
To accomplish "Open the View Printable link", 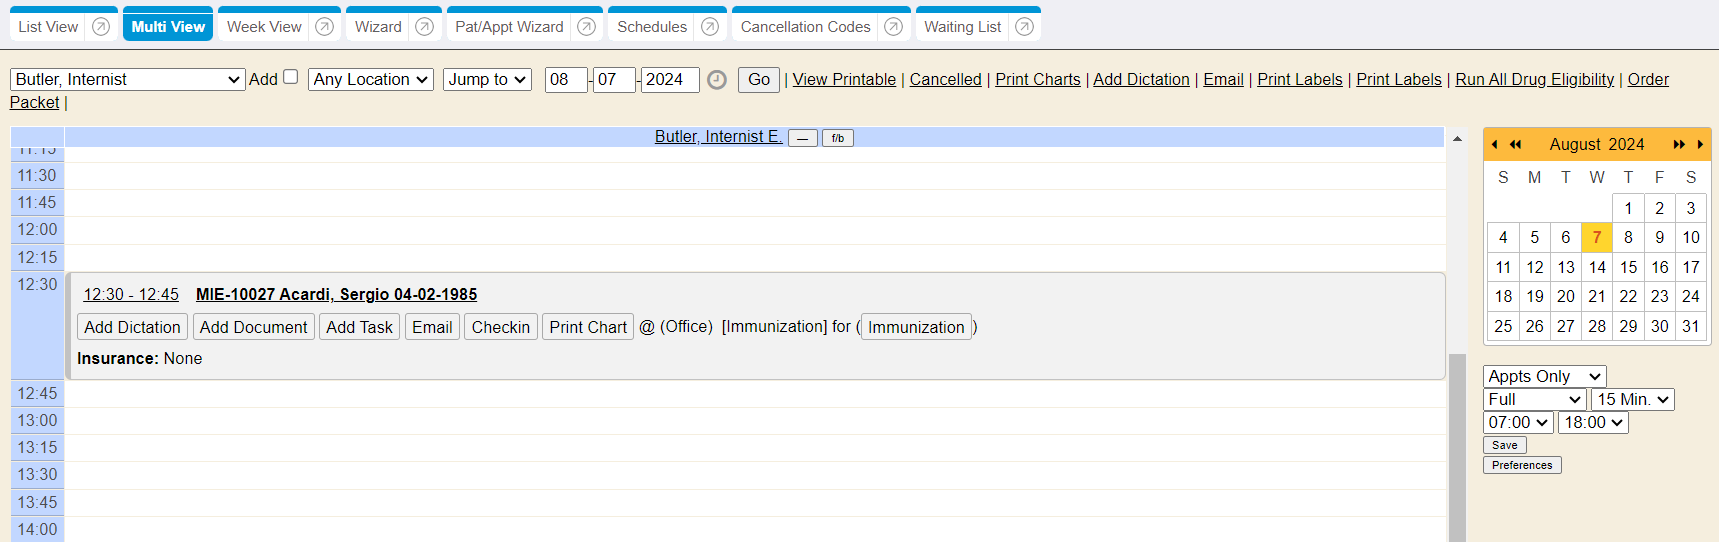I will [x=844, y=79].
